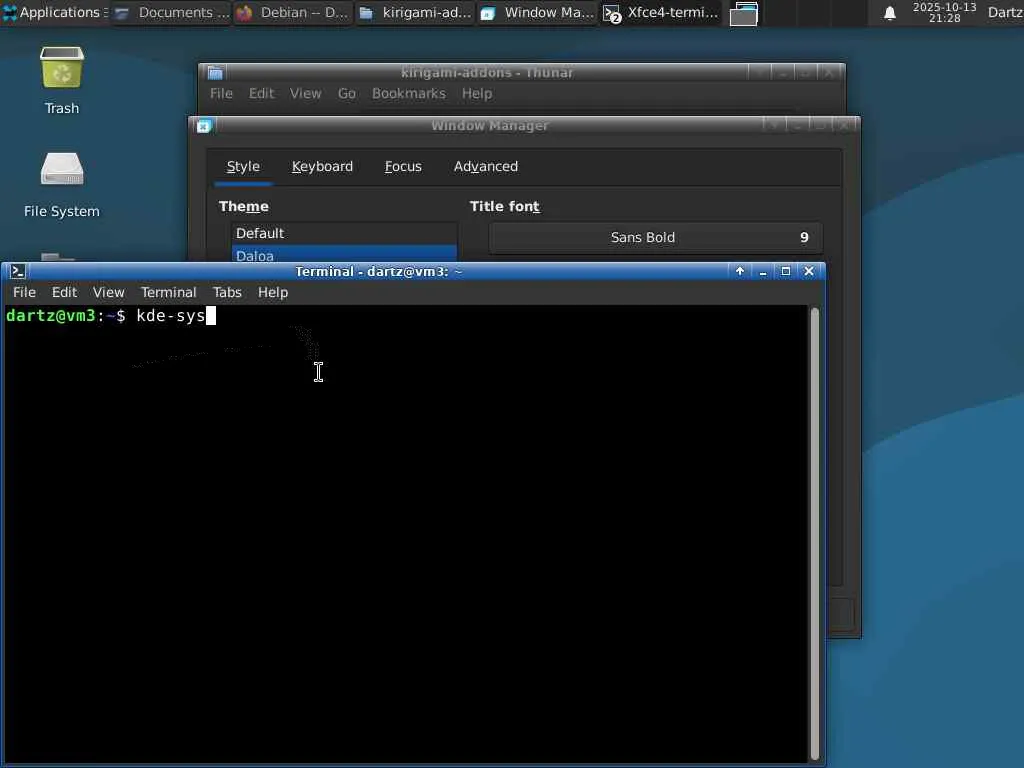1024x768 pixels.
Task: Open Thunar Help menu
Action: (477, 93)
